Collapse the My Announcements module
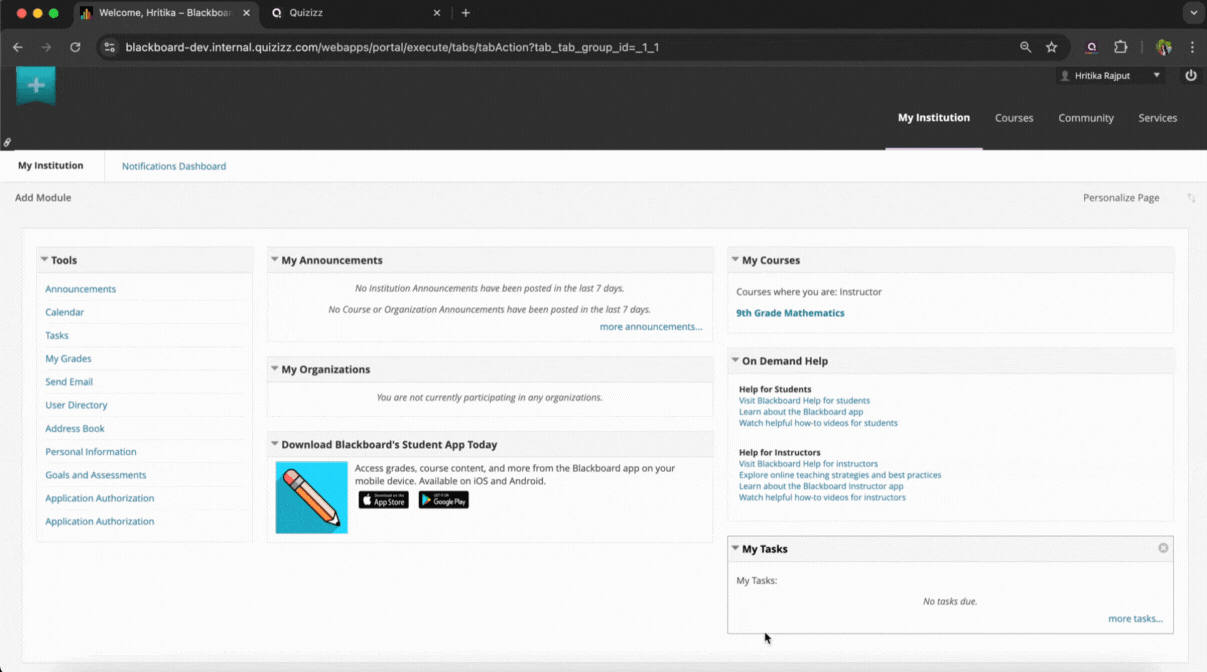1207x672 pixels. 274,260
